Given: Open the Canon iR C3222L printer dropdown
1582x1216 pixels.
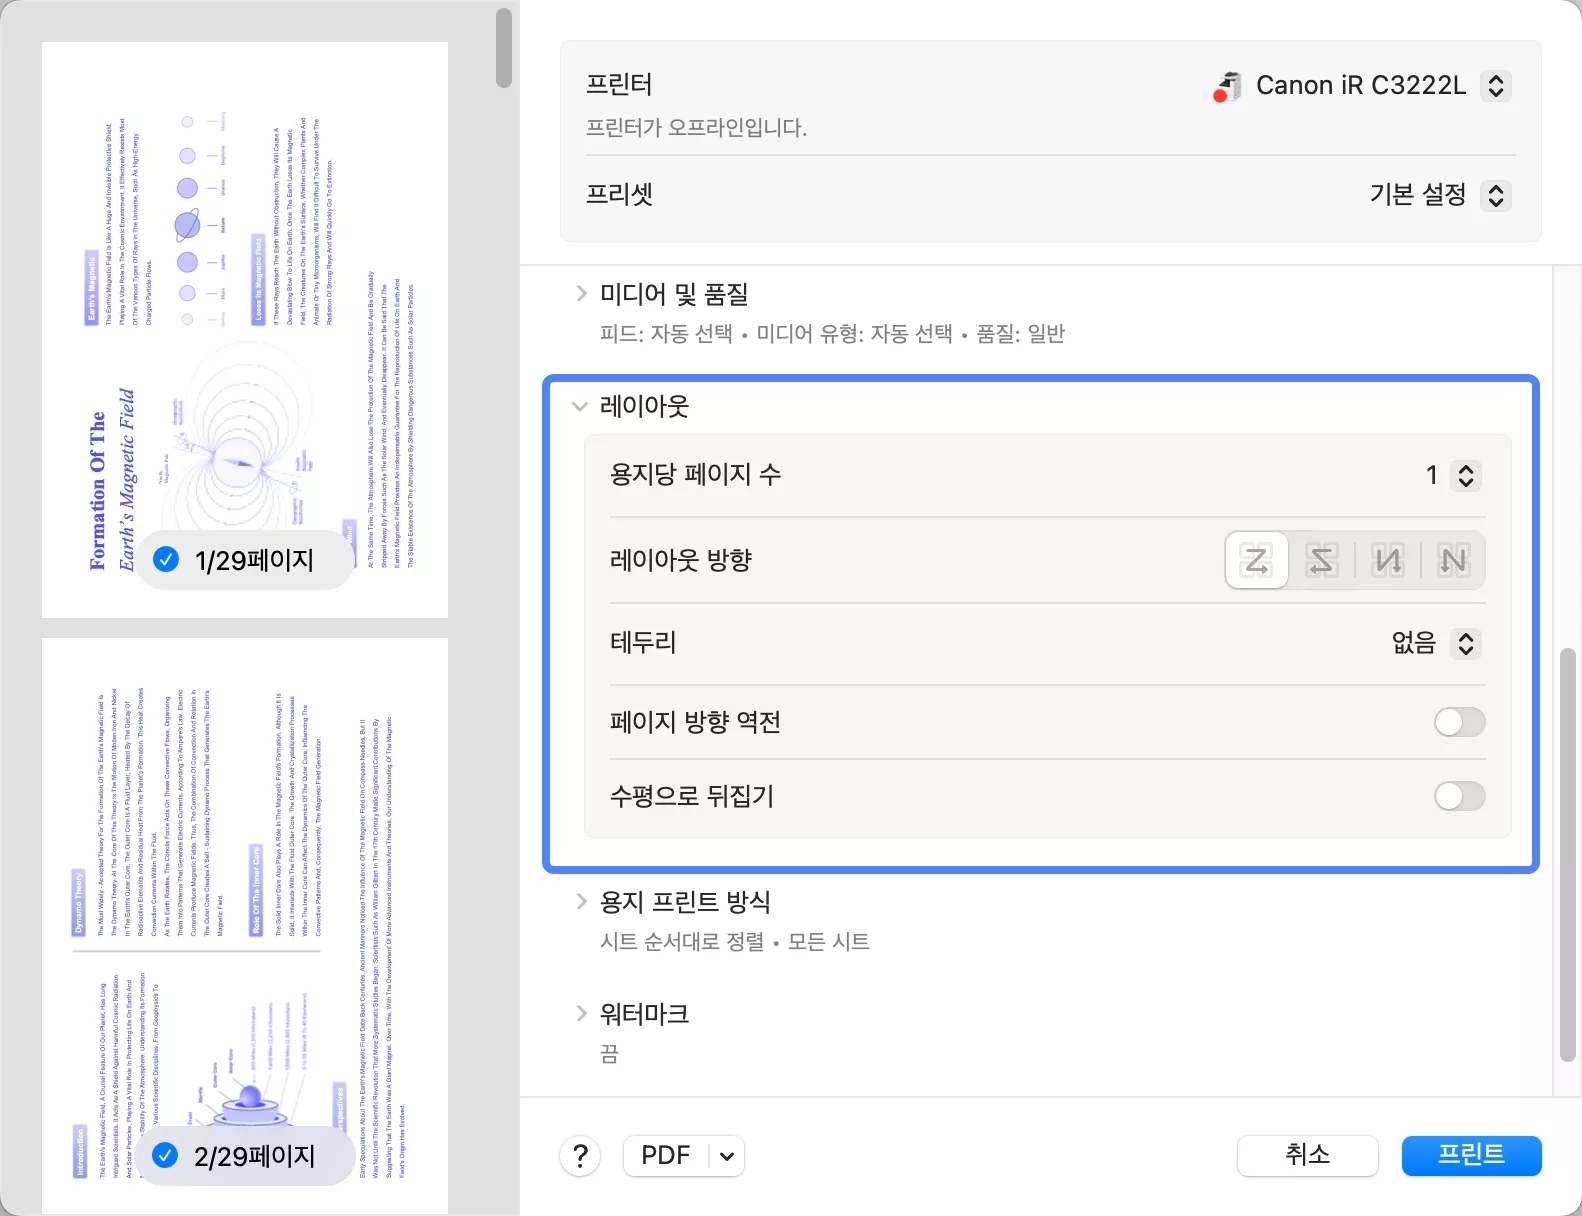Looking at the screenshot, I should pyautogui.click(x=1495, y=86).
